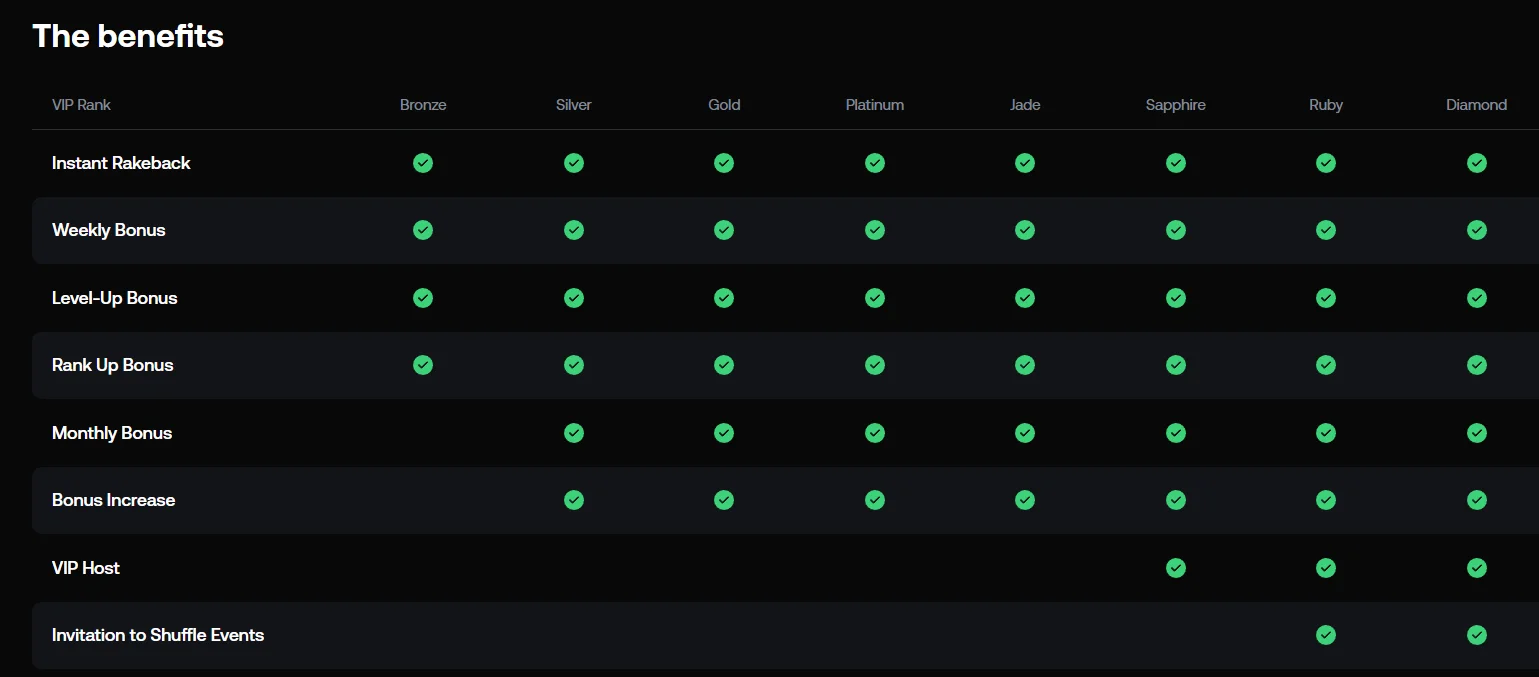This screenshot has width=1539, height=677.
Task: Select the Shuffle Events invitation checkmark for Ruby
Action: pyautogui.click(x=1326, y=635)
